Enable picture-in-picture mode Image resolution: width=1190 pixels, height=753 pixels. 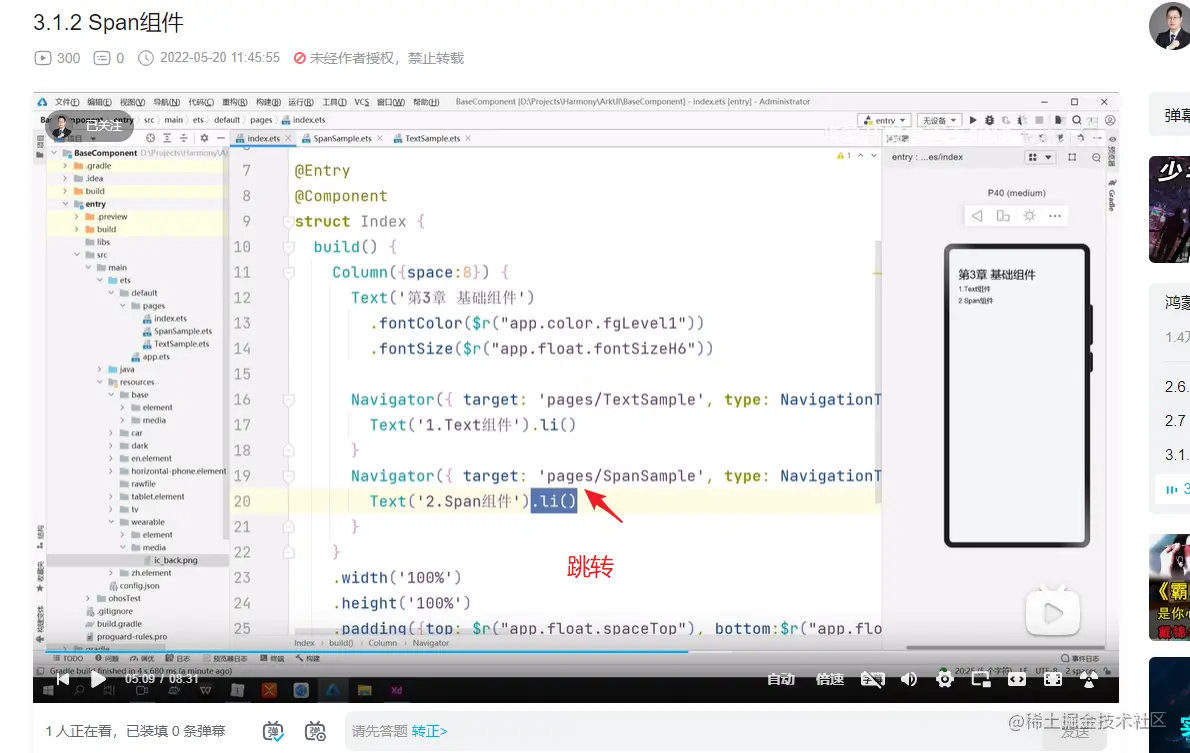click(981, 679)
